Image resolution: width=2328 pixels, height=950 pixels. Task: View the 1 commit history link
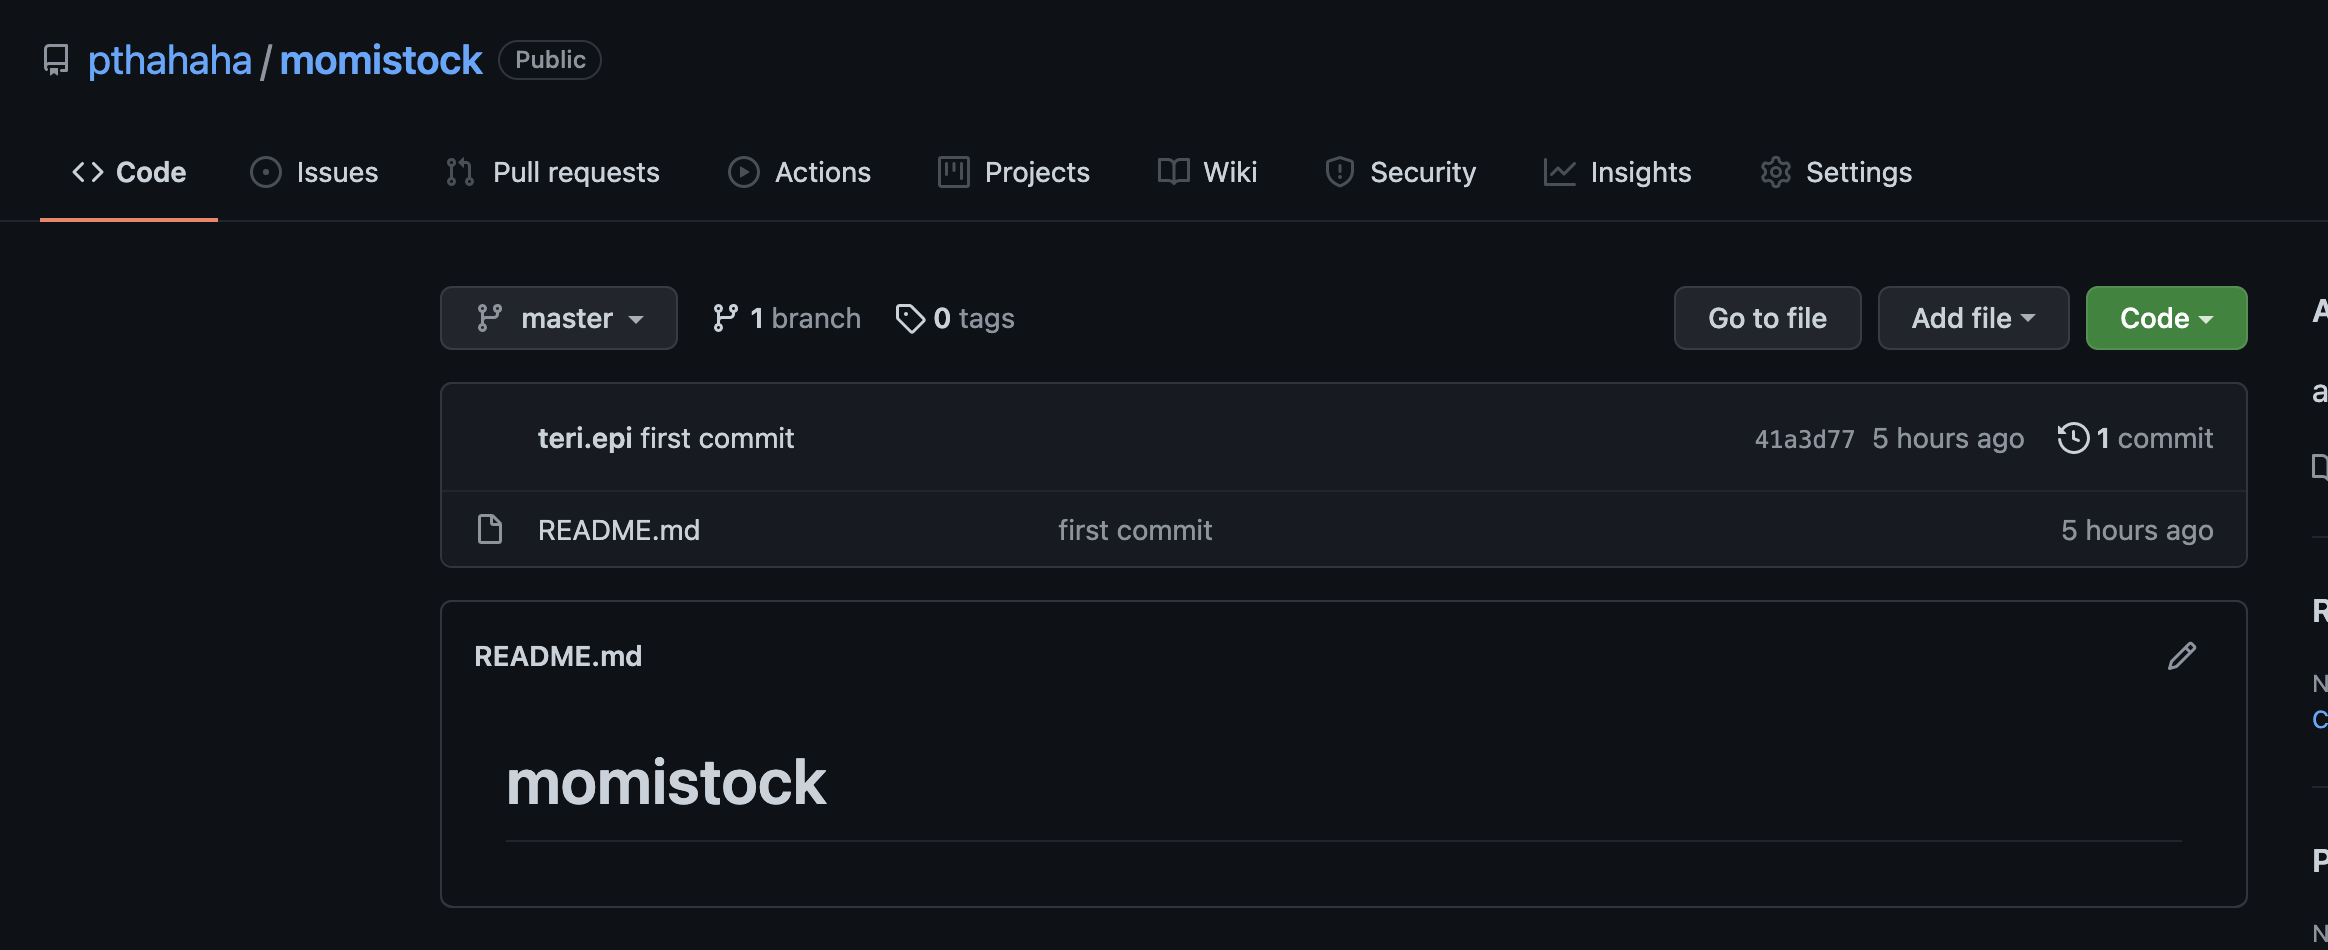(2135, 438)
